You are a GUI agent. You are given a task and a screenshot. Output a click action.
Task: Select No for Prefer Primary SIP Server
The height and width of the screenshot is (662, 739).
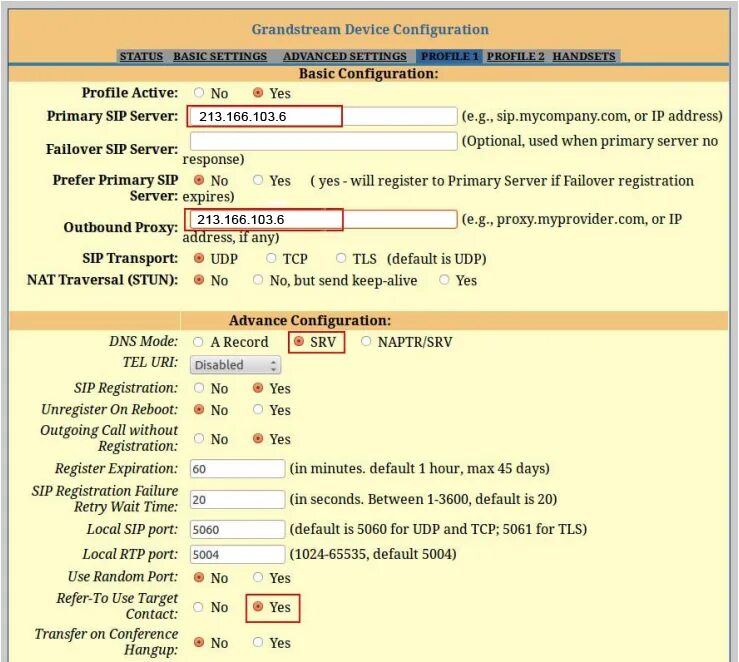coord(199,180)
